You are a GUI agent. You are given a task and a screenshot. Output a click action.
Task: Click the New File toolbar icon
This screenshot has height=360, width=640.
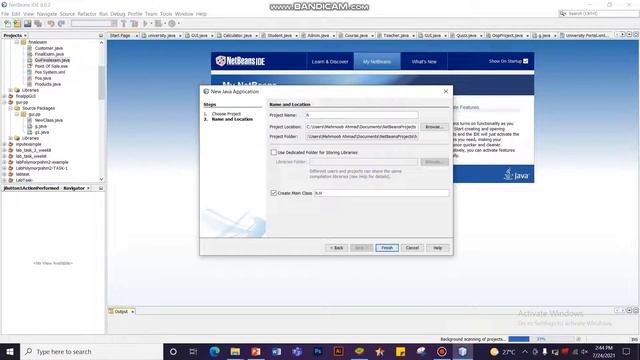click(x=7, y=24)
